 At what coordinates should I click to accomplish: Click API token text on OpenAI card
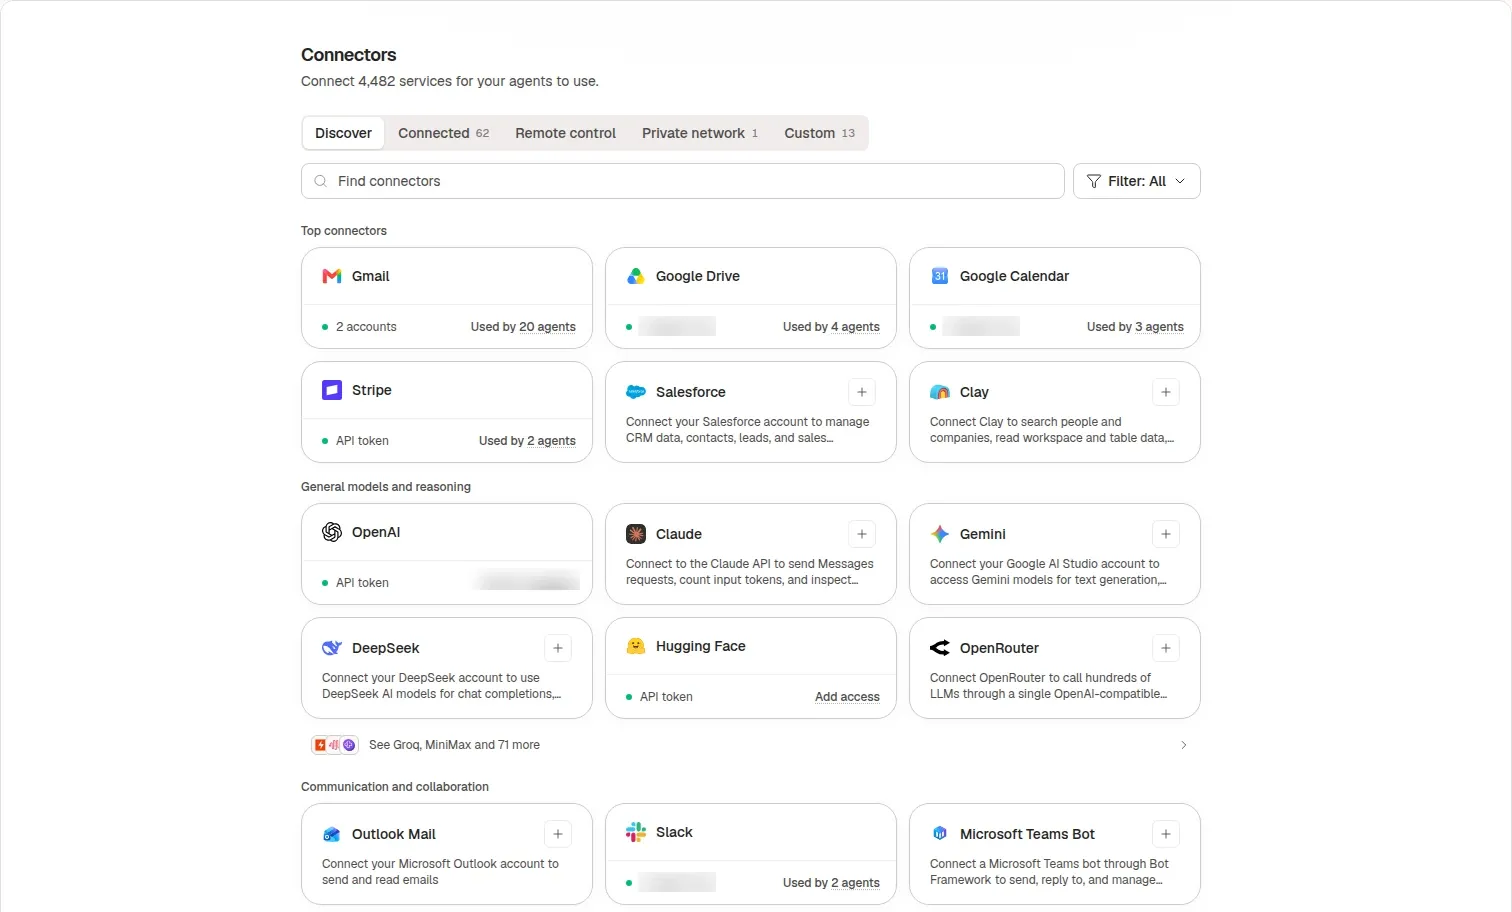362,583
